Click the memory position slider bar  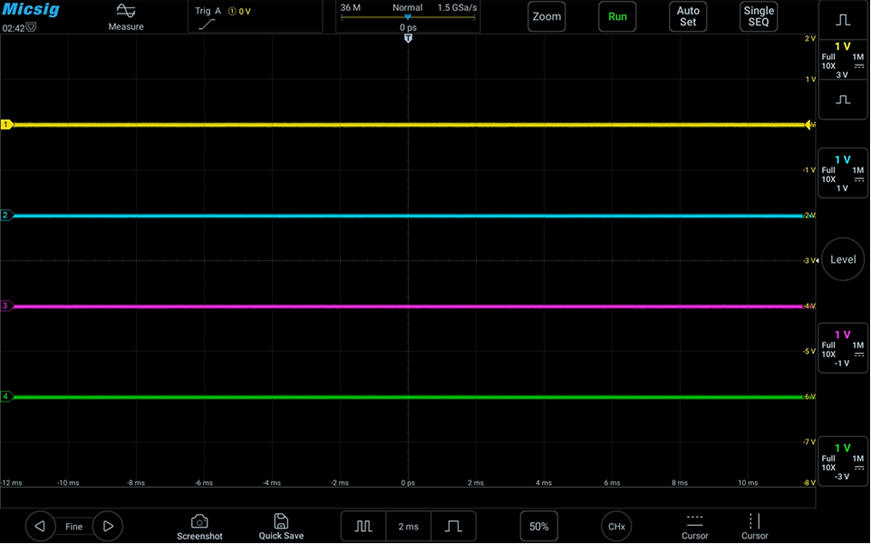pos(408,18)
